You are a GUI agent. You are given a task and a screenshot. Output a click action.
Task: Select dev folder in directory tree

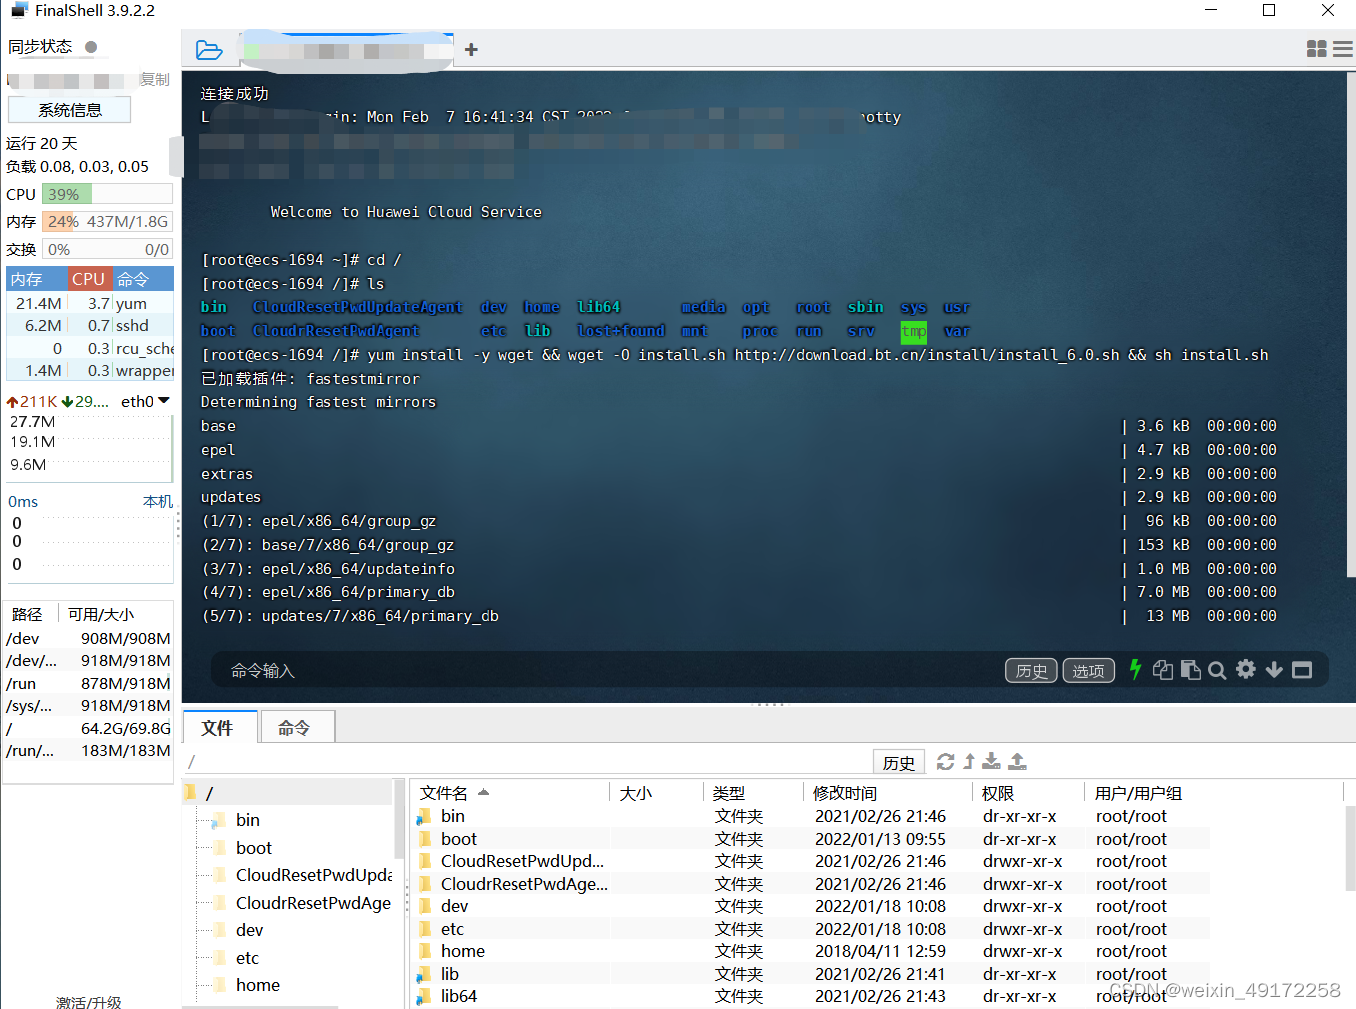click(x=249, y=930)
